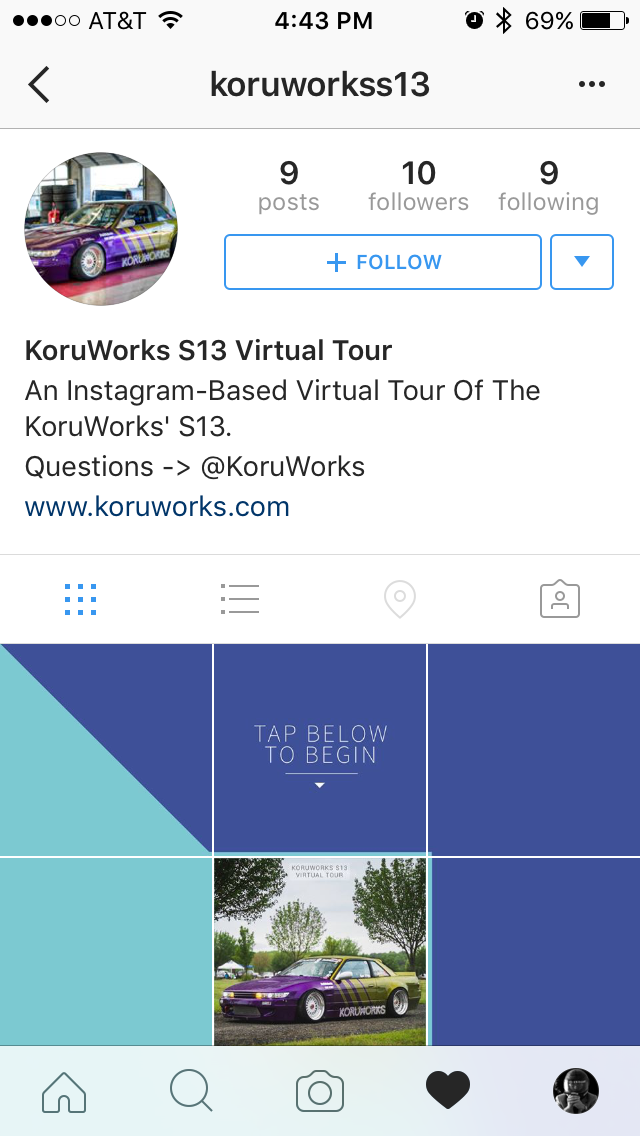The image size is (640, 1136).
Task: Open my profile avatar in bottom bar
Action: (x=575, y=1091)
